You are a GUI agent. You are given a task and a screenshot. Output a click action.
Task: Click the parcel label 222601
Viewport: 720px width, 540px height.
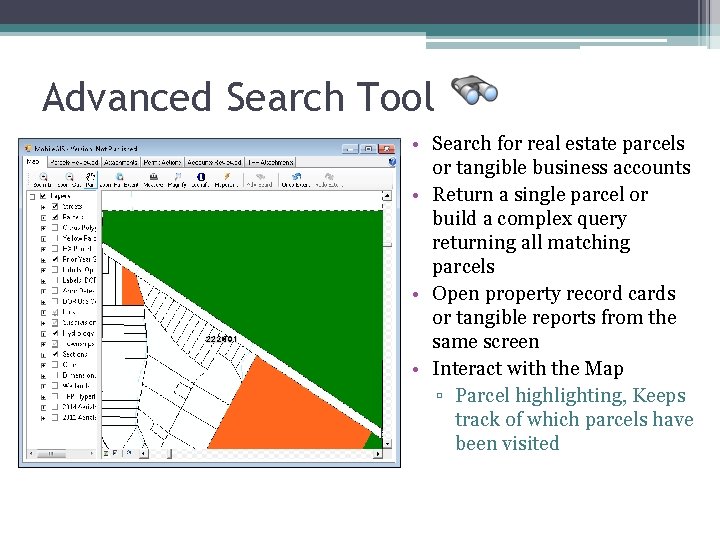pyautogui.click(x=221, y=339)
